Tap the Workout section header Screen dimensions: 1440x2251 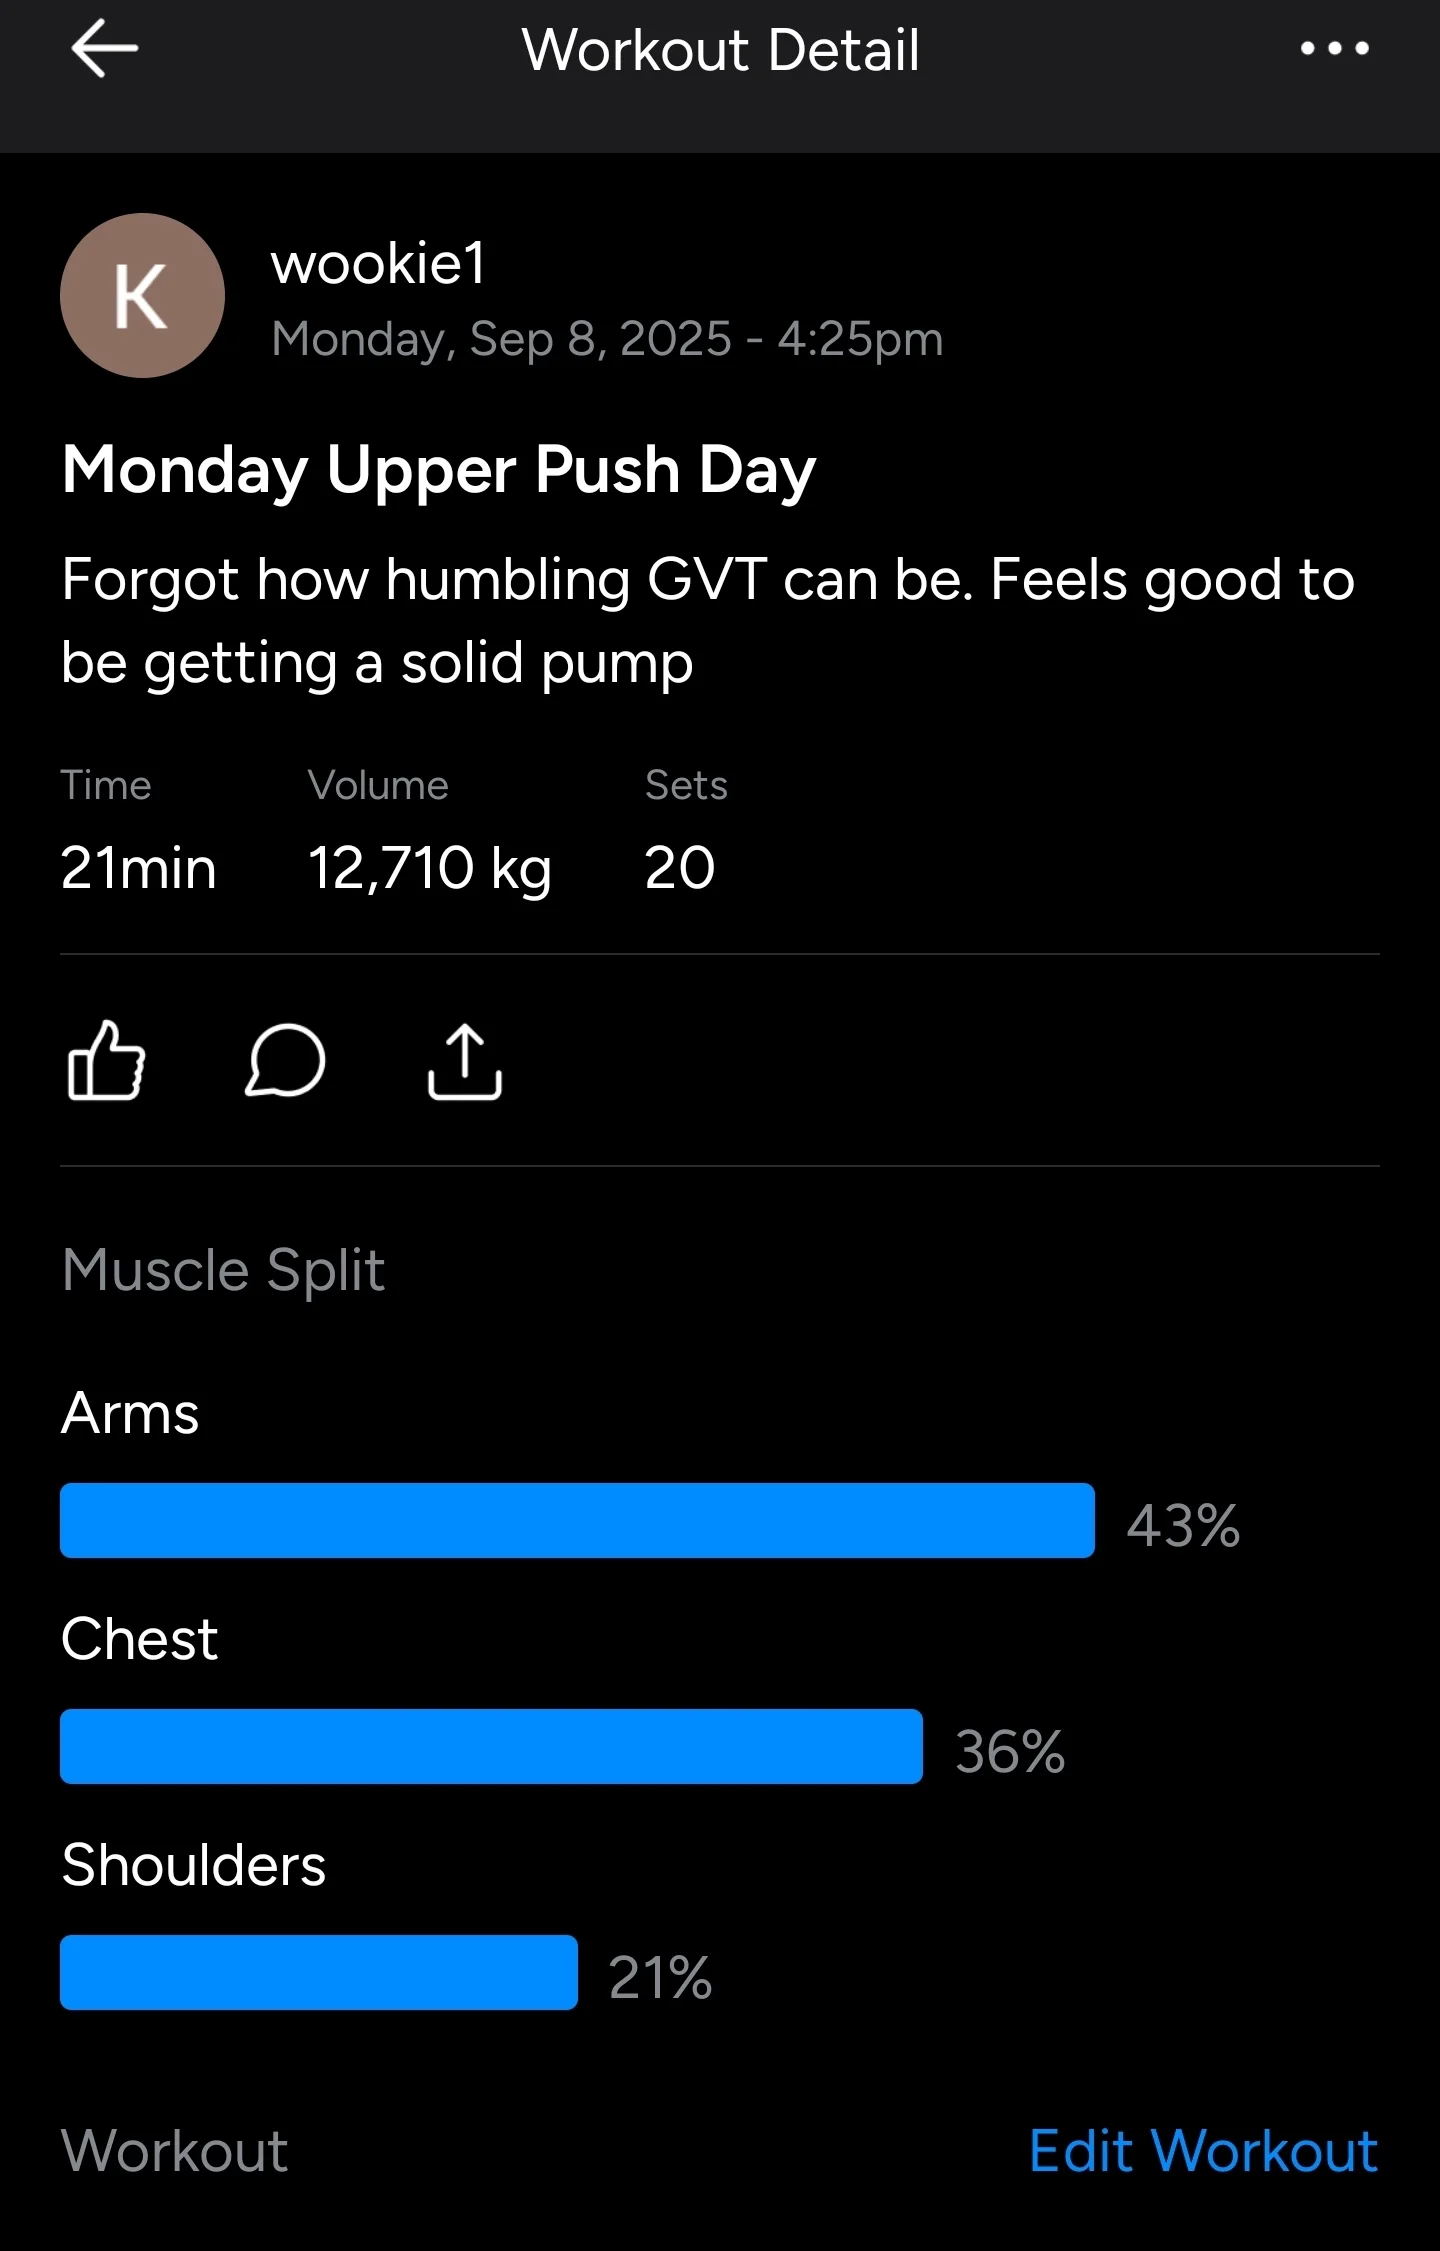(x=175, y=2151)
